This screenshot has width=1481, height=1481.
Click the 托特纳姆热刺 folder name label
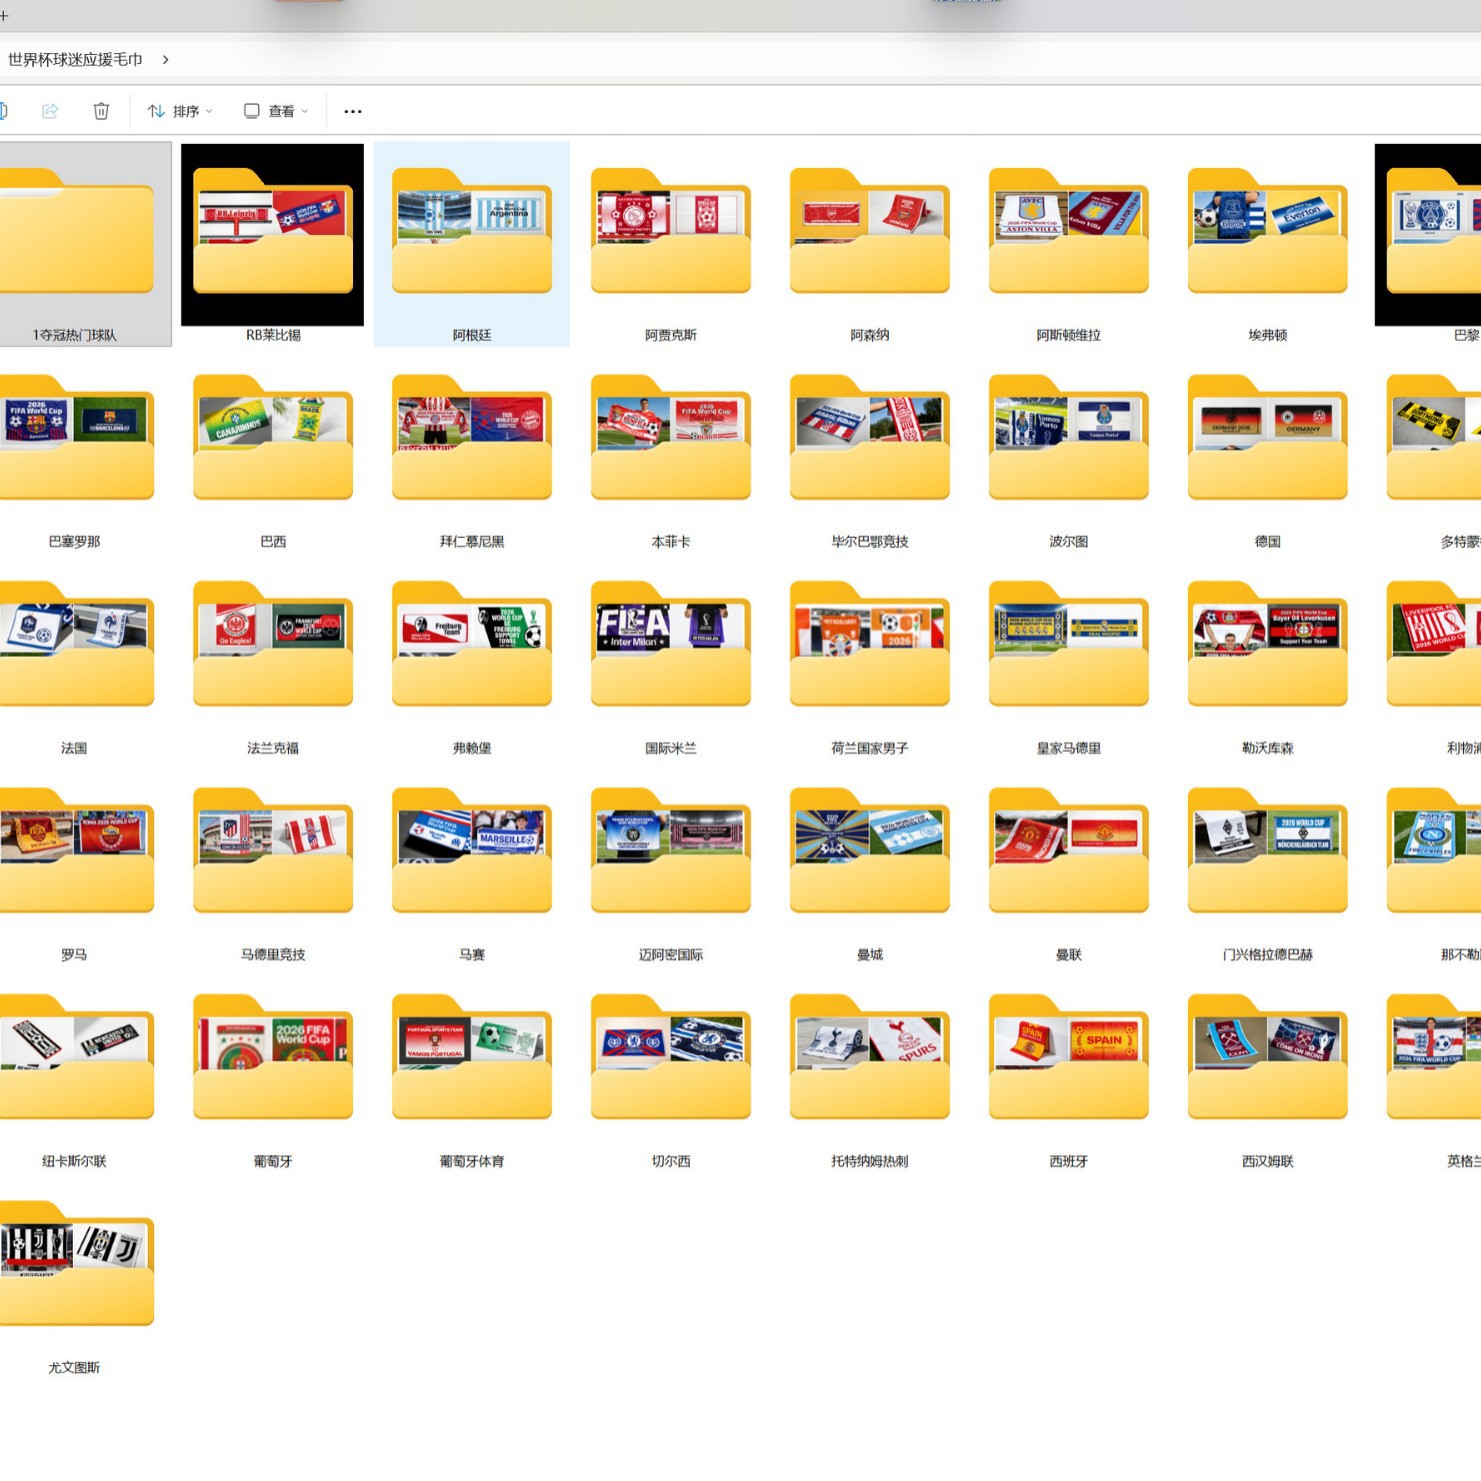tap(870, 1161)
